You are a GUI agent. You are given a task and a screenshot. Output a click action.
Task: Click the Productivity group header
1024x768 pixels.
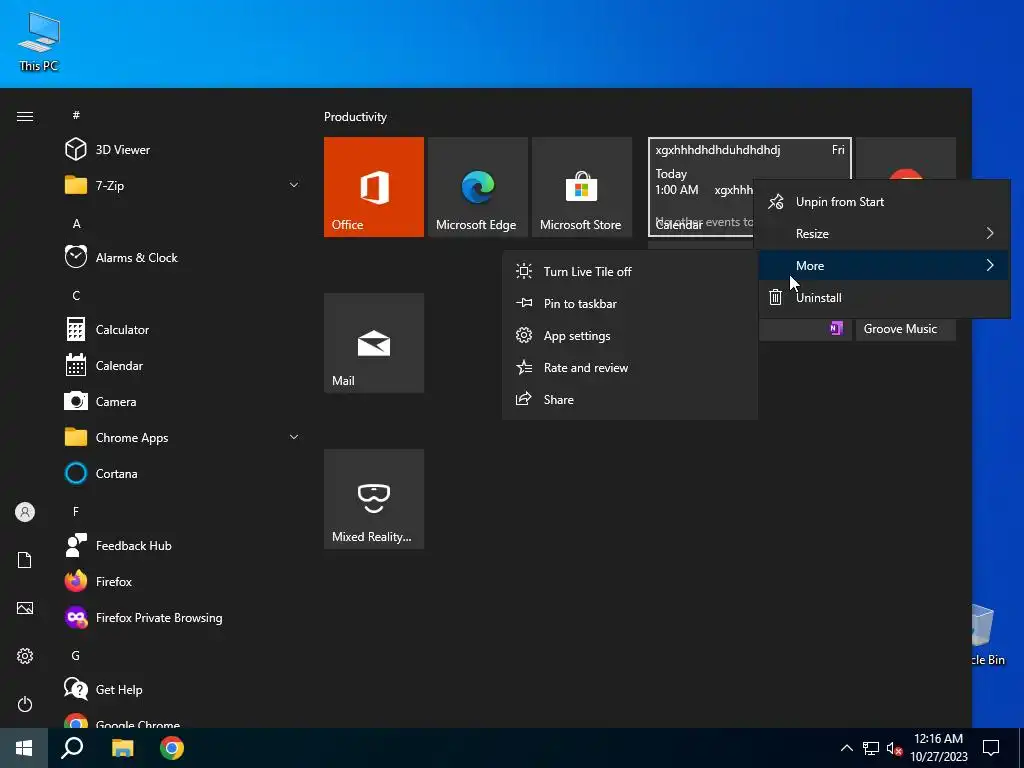tap(355, 117)
